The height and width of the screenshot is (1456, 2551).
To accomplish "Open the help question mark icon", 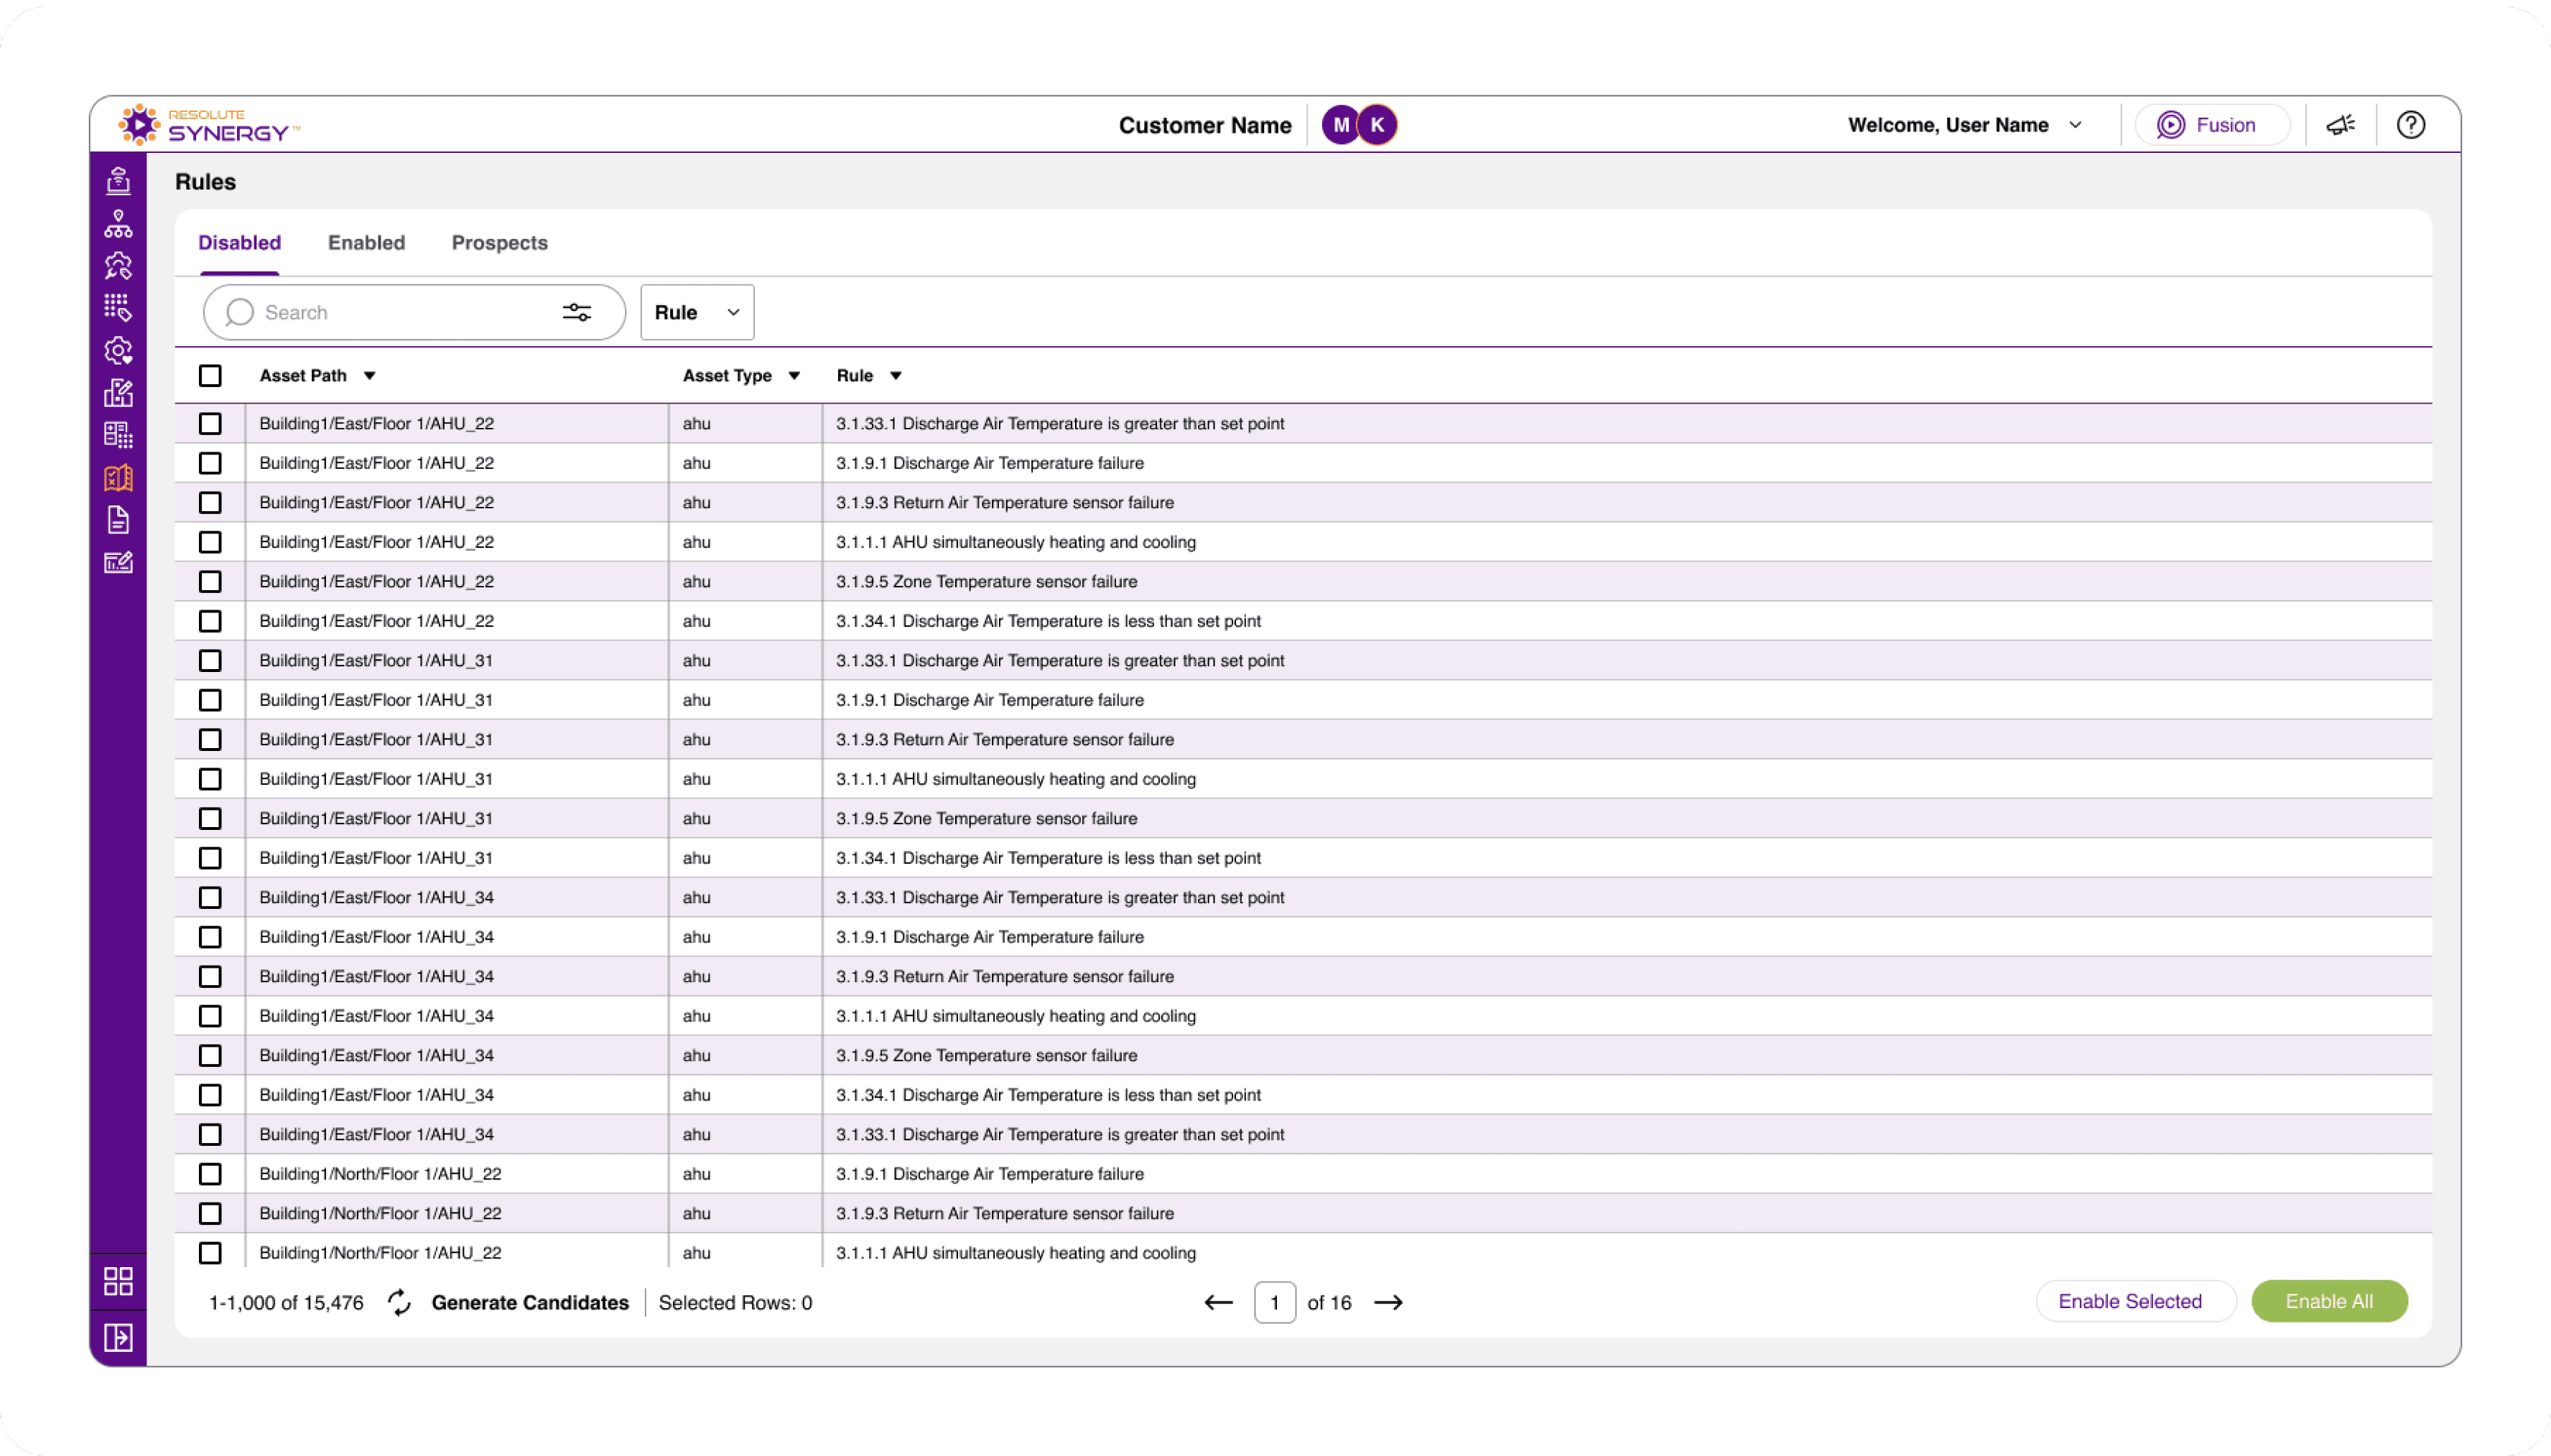I will click(2410, 125).
